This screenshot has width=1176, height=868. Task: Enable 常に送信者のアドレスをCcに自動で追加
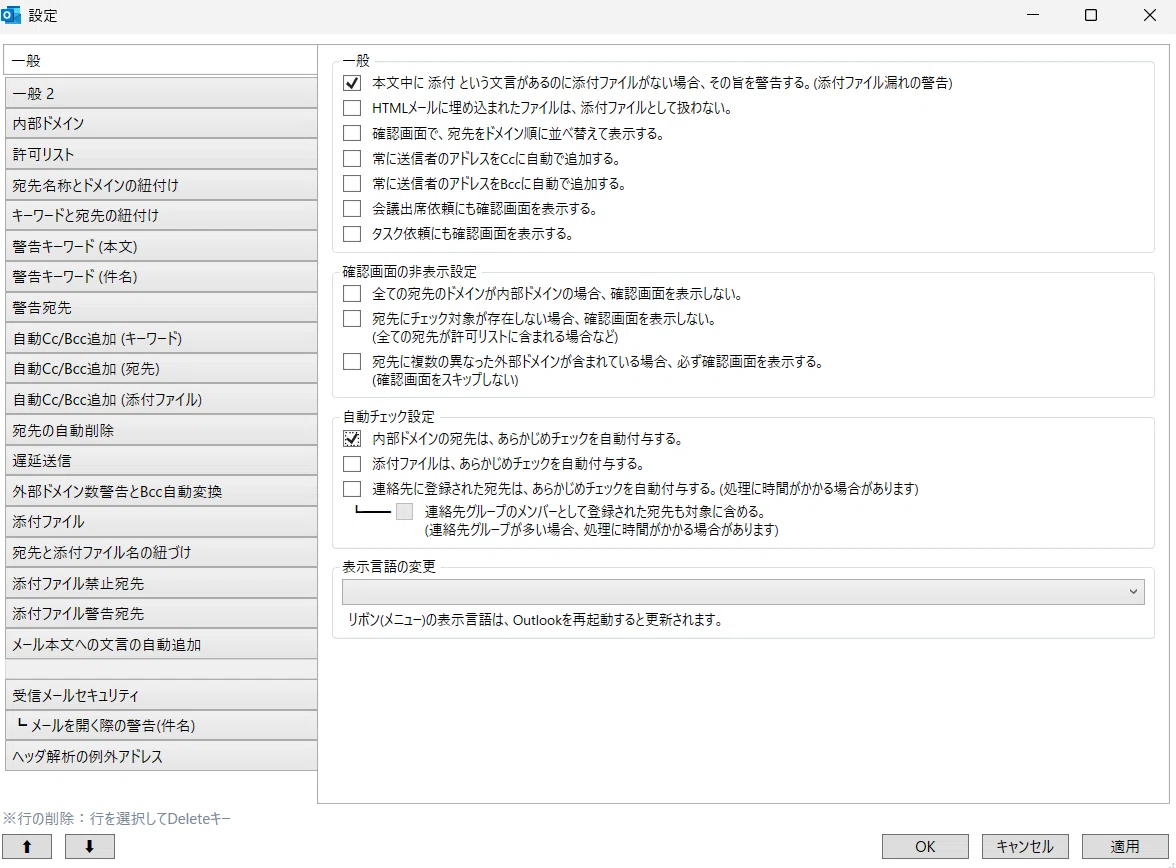click(x=352, y=158)
